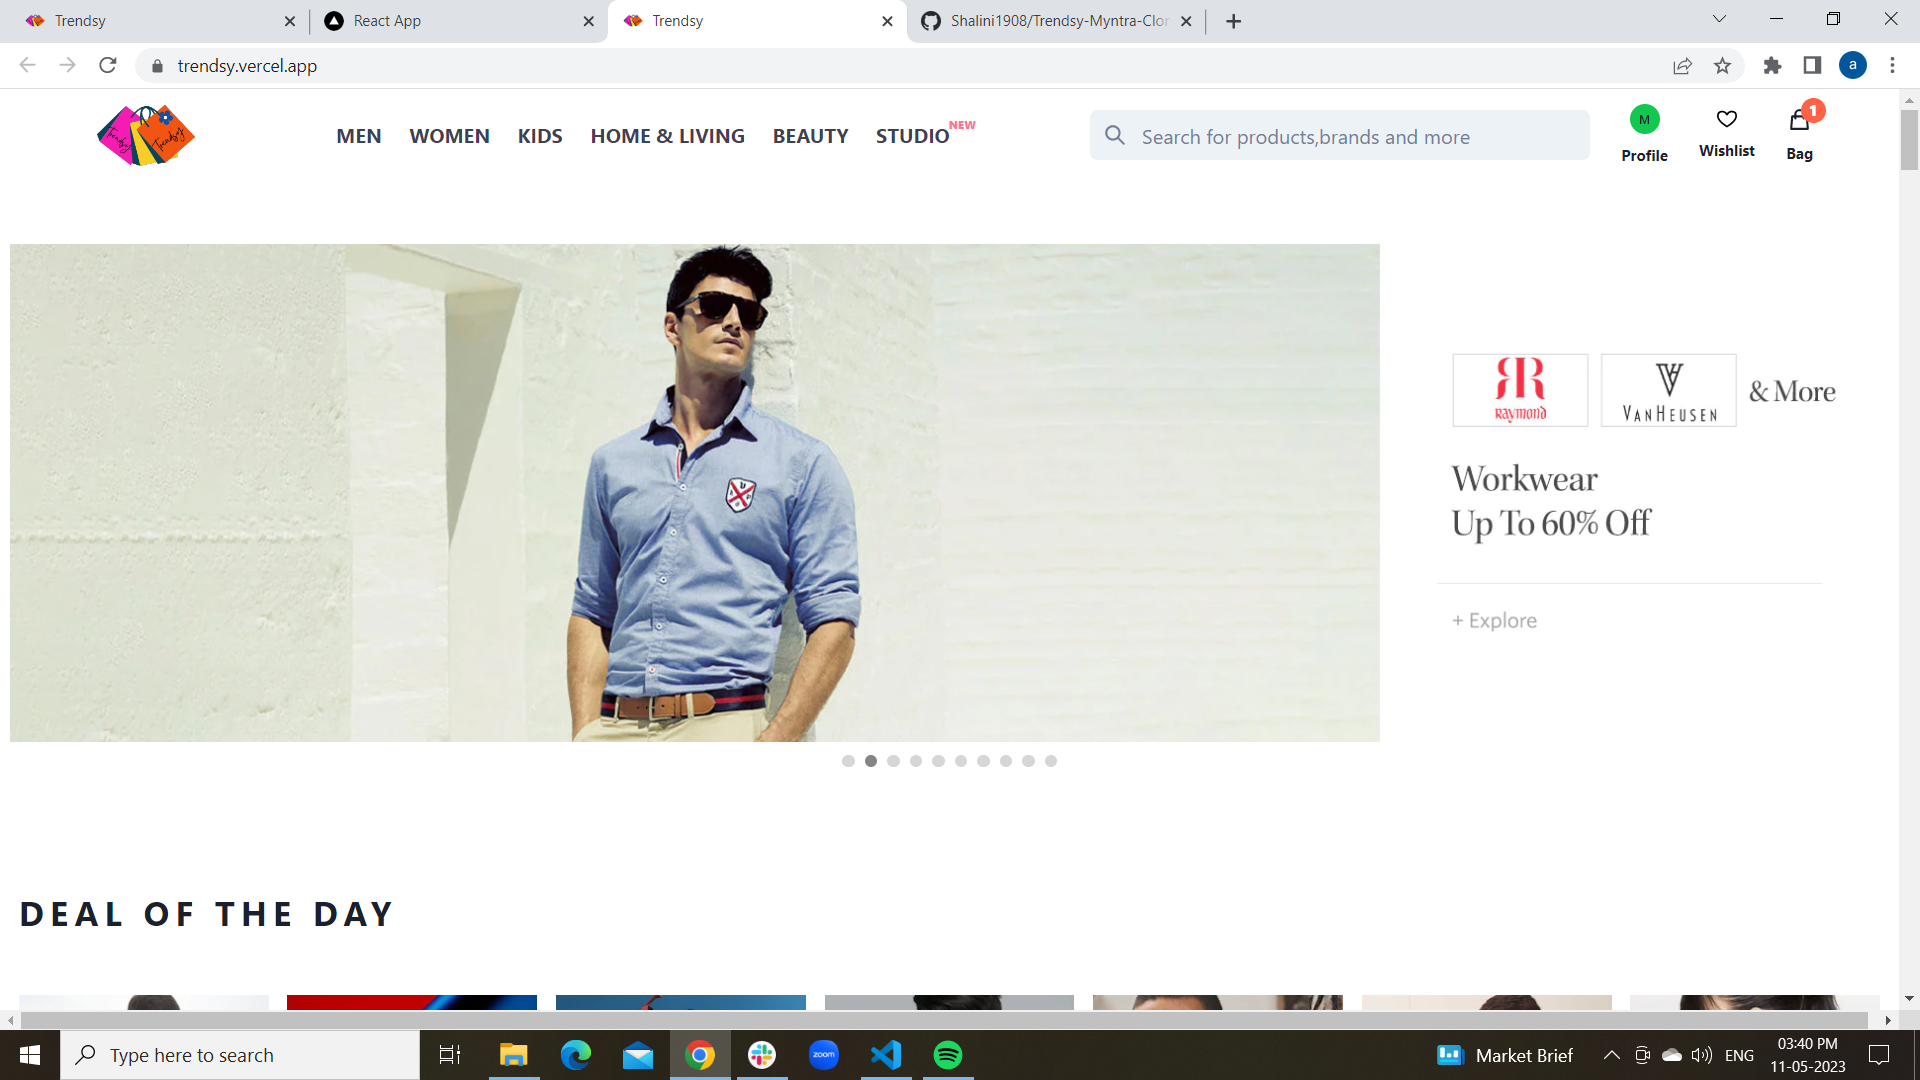Image resolution: width=1920 pixels, height=1080 pixels.
Task: Select the first carousel dot indicator
Action: click(x=848, y=761)
